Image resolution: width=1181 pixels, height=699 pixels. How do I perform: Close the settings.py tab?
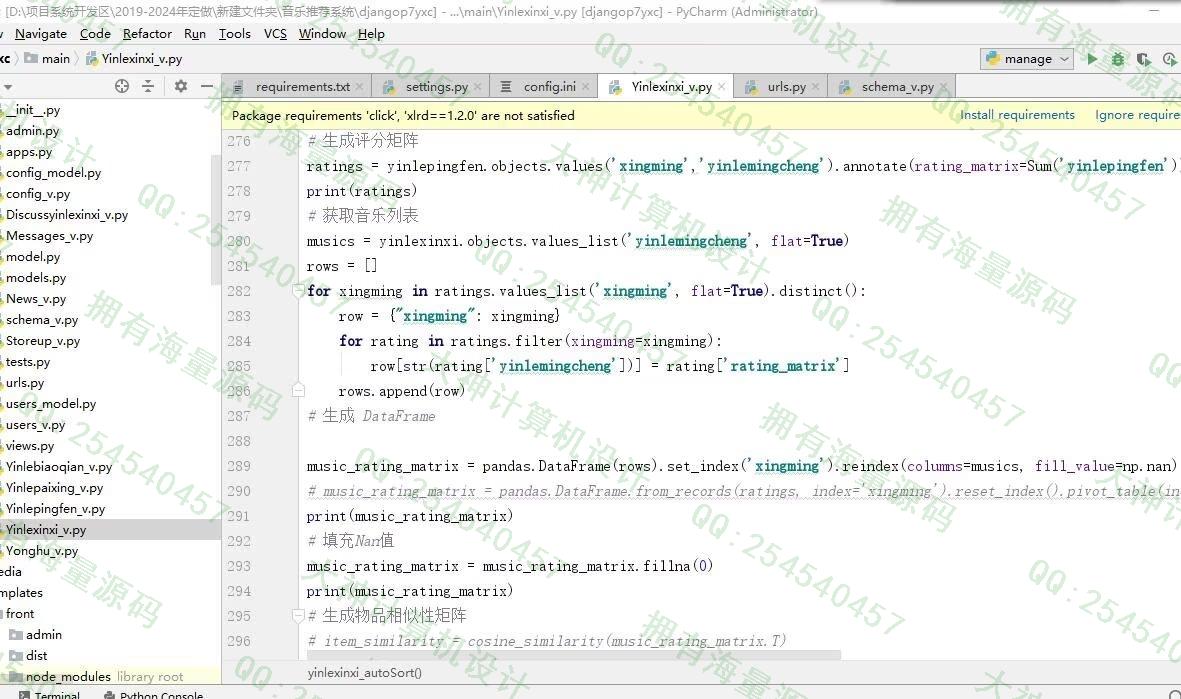(478, 87)
